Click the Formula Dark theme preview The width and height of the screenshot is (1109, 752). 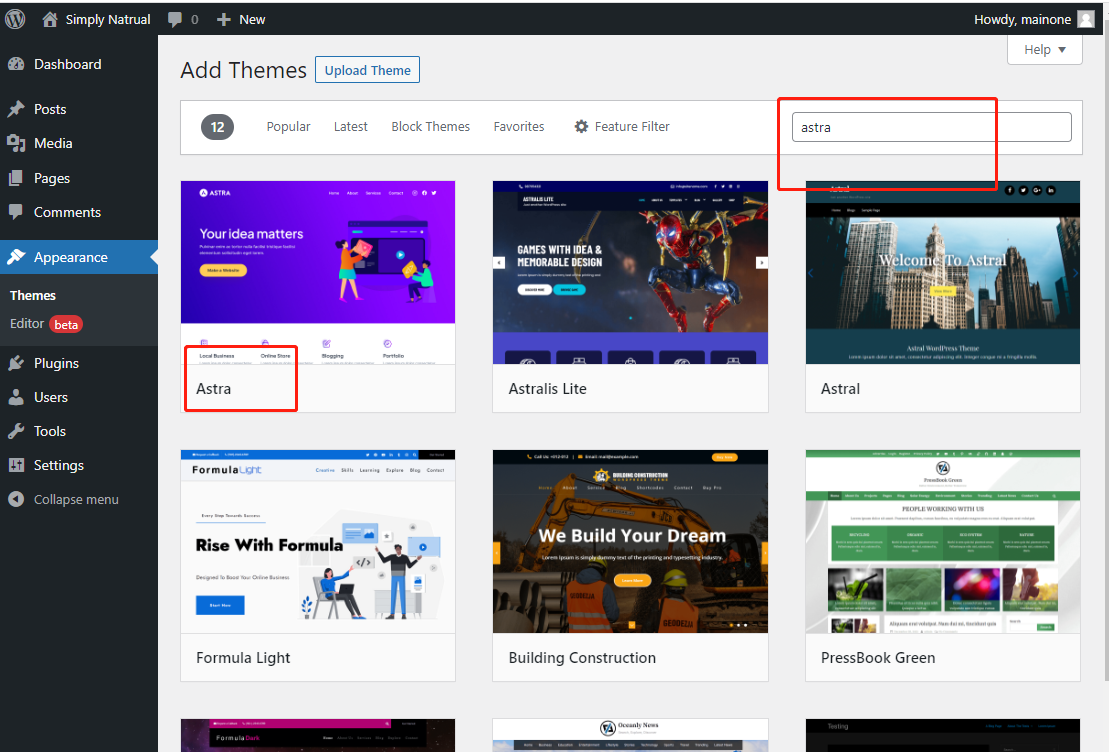(x=318, y=736)
